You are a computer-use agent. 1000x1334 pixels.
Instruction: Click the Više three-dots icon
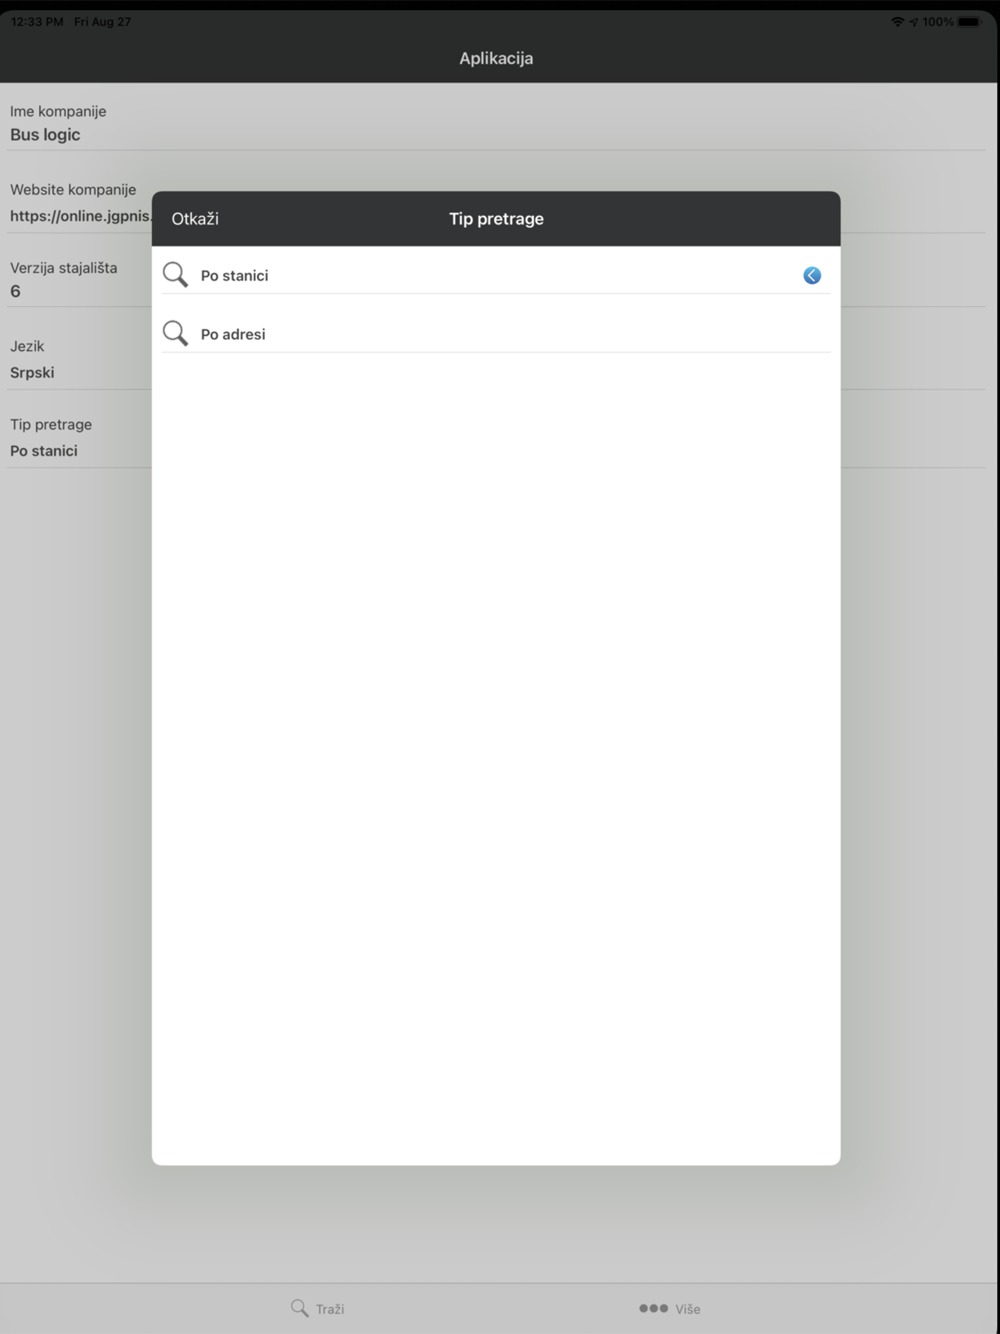[653, 1308]
